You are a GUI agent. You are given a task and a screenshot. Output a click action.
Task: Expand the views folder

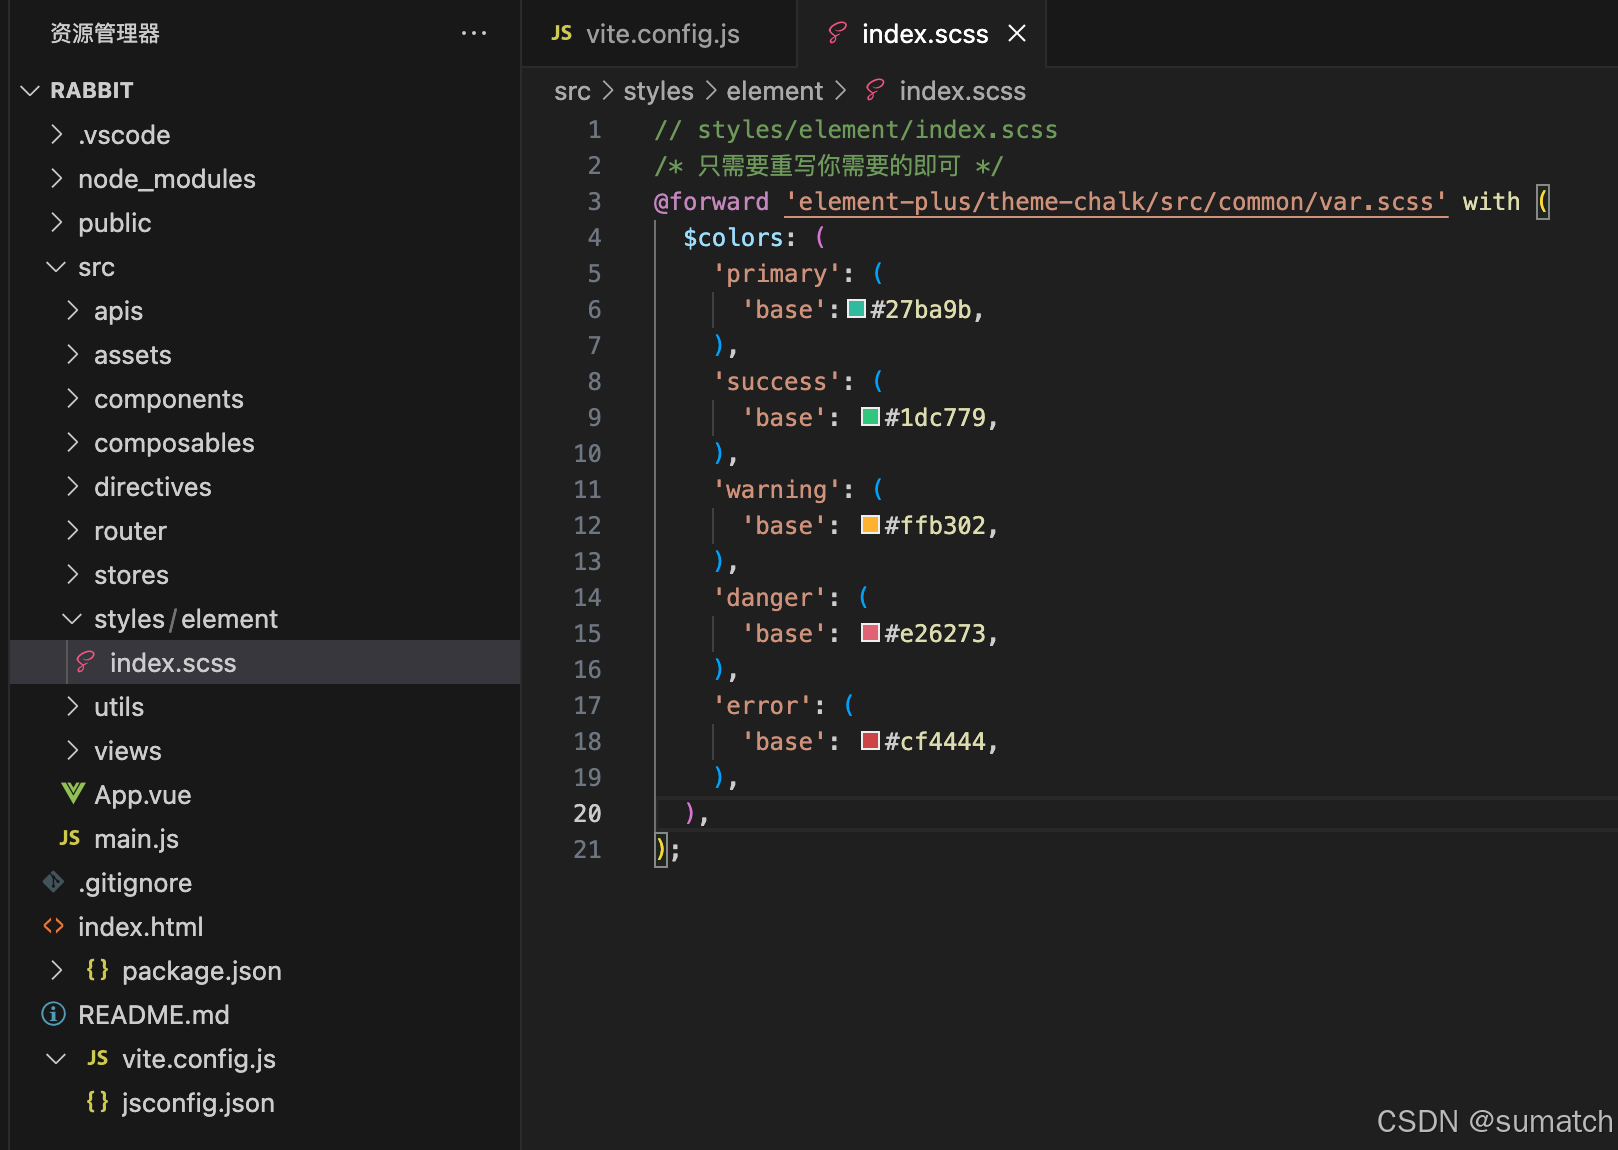pos(72,750)
